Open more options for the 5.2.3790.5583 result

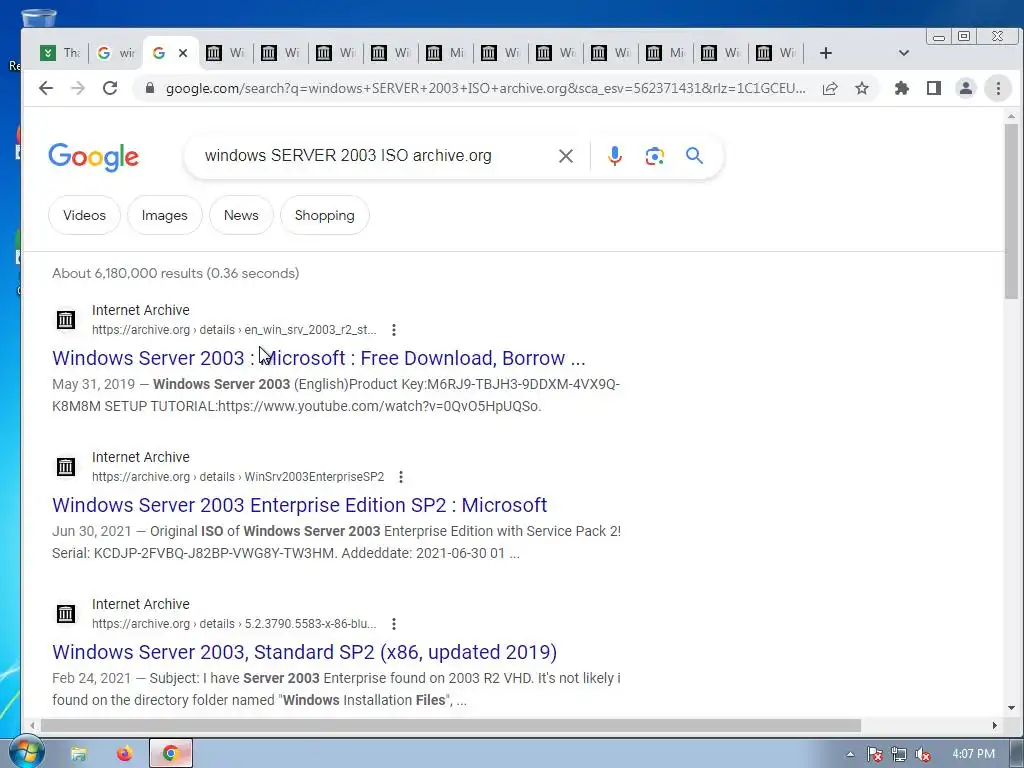(394, 624)
